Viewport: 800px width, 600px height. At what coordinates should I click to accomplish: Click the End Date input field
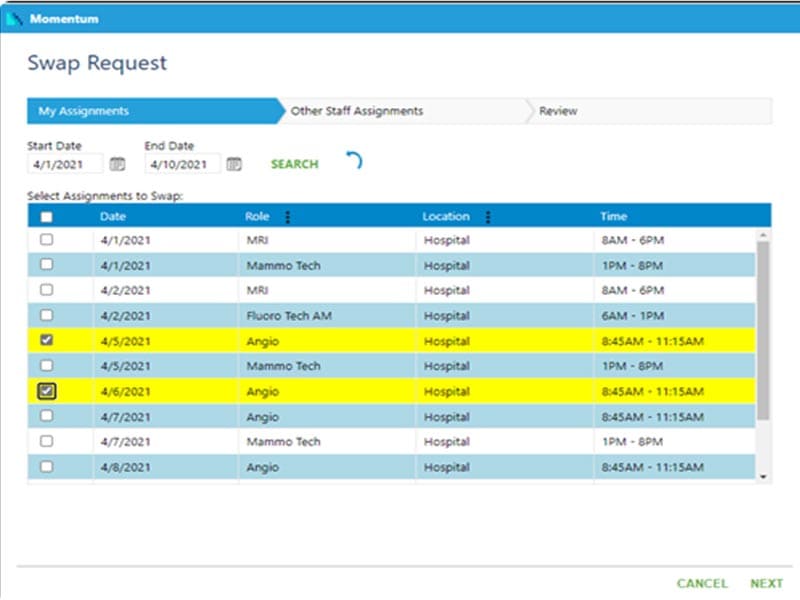point(183,164)
